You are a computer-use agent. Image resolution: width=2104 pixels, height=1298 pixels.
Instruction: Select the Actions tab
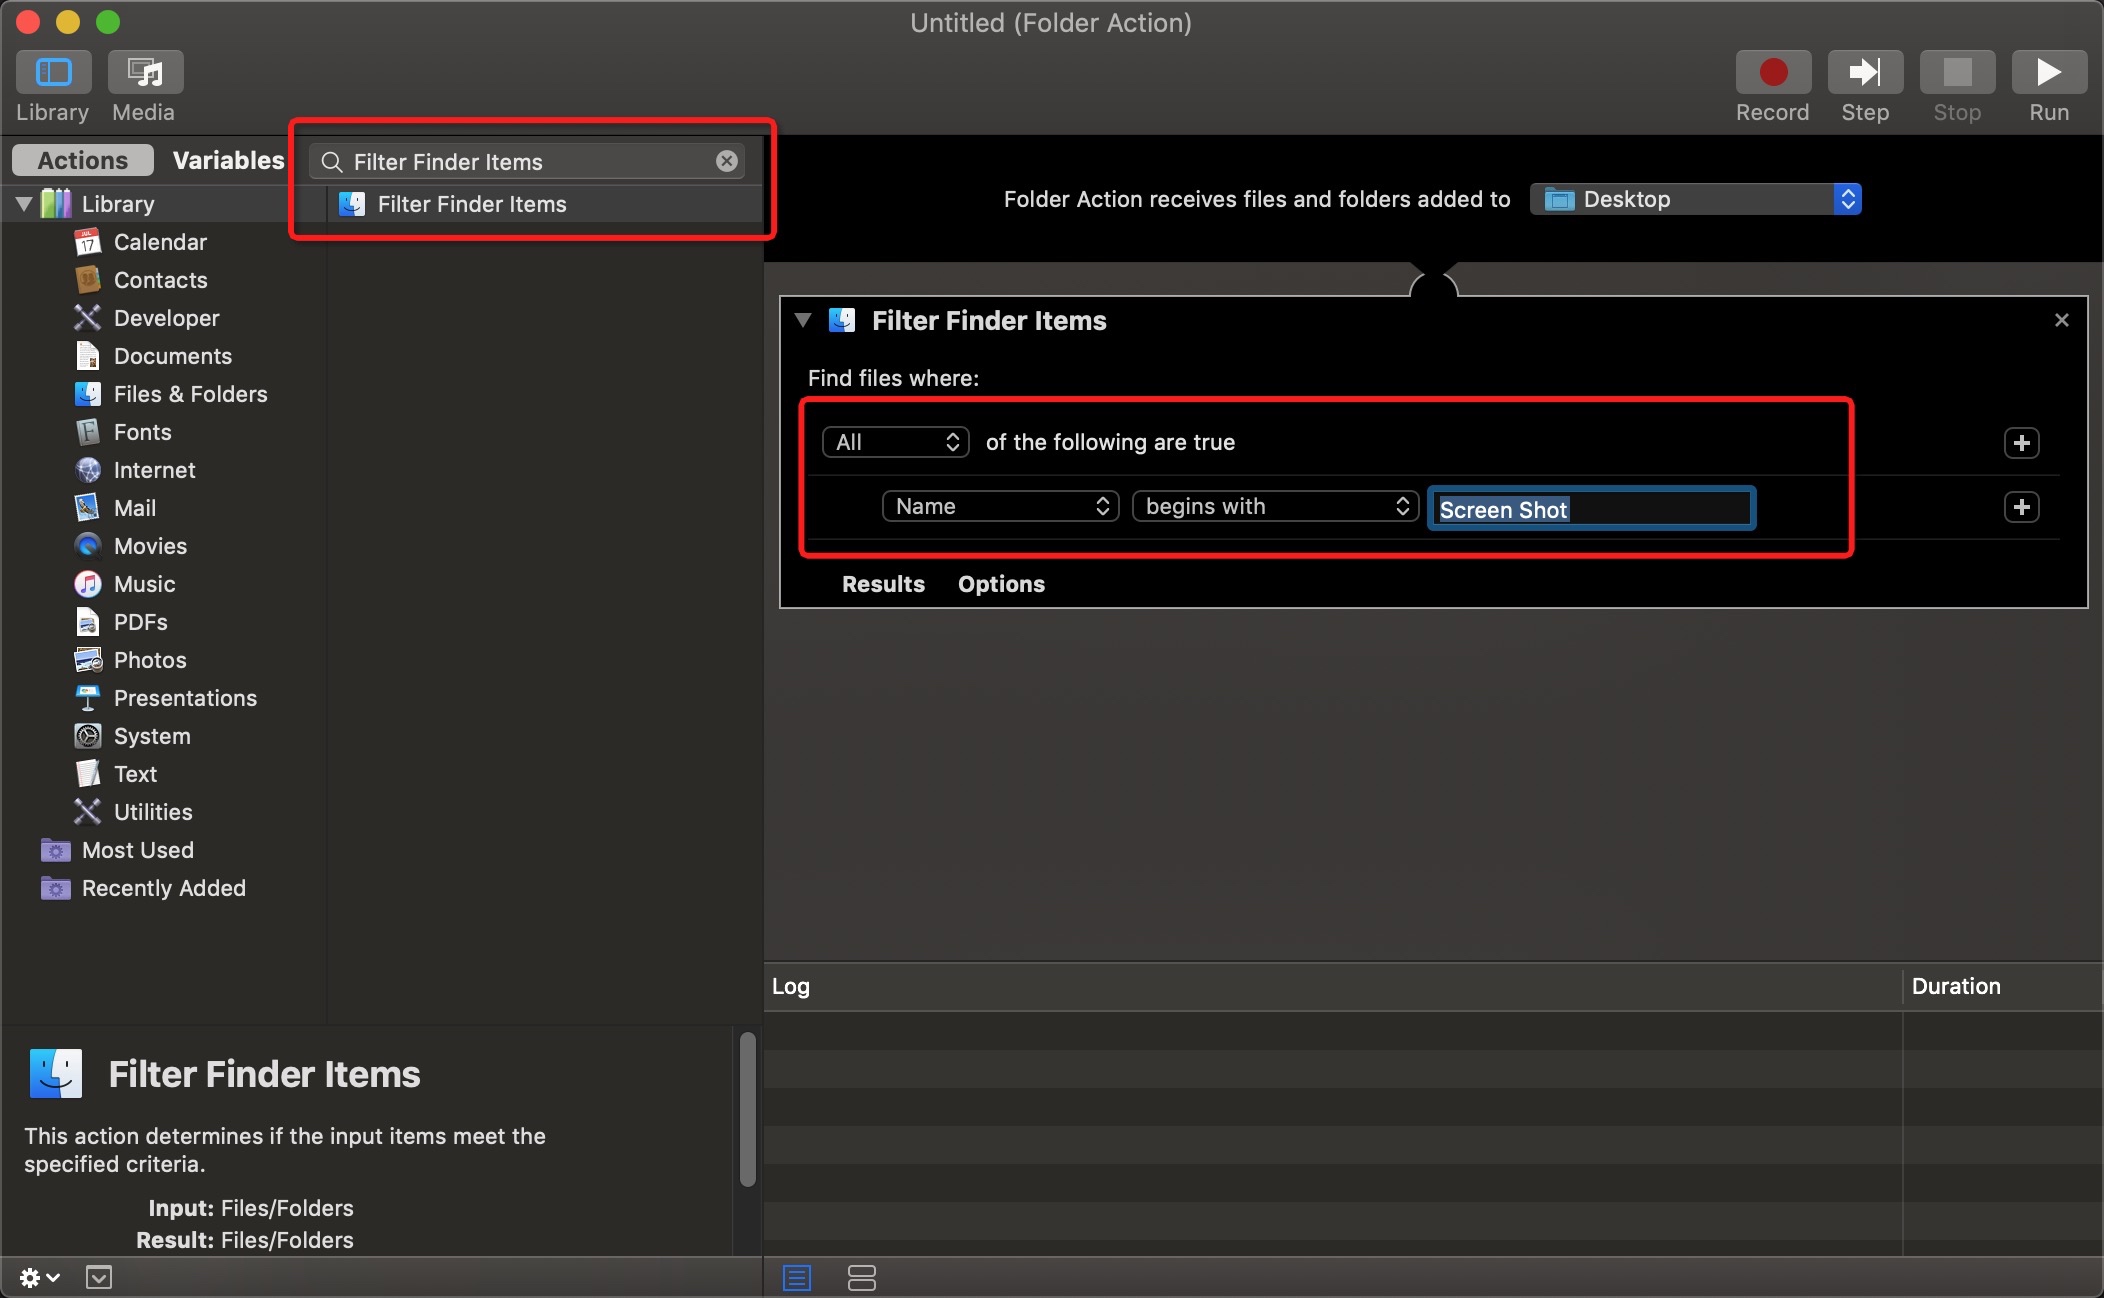[83, 160]
